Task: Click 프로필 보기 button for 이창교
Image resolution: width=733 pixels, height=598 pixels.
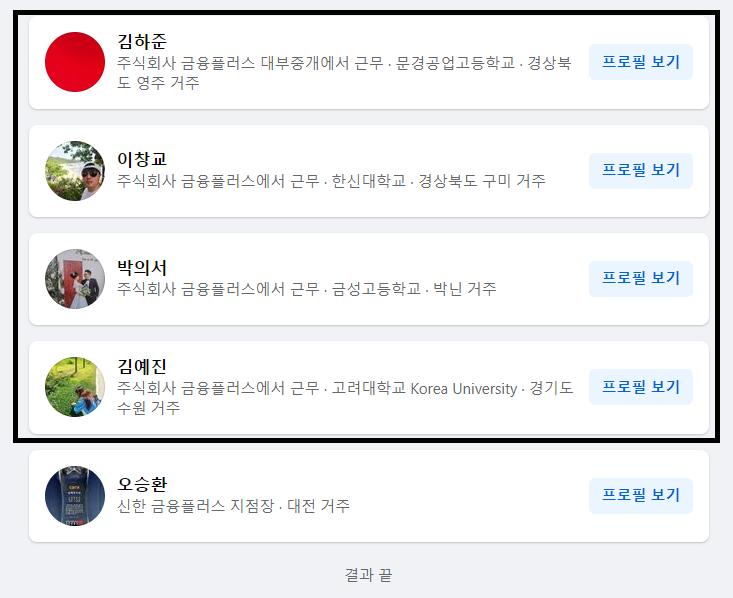Action: [640, 171]
